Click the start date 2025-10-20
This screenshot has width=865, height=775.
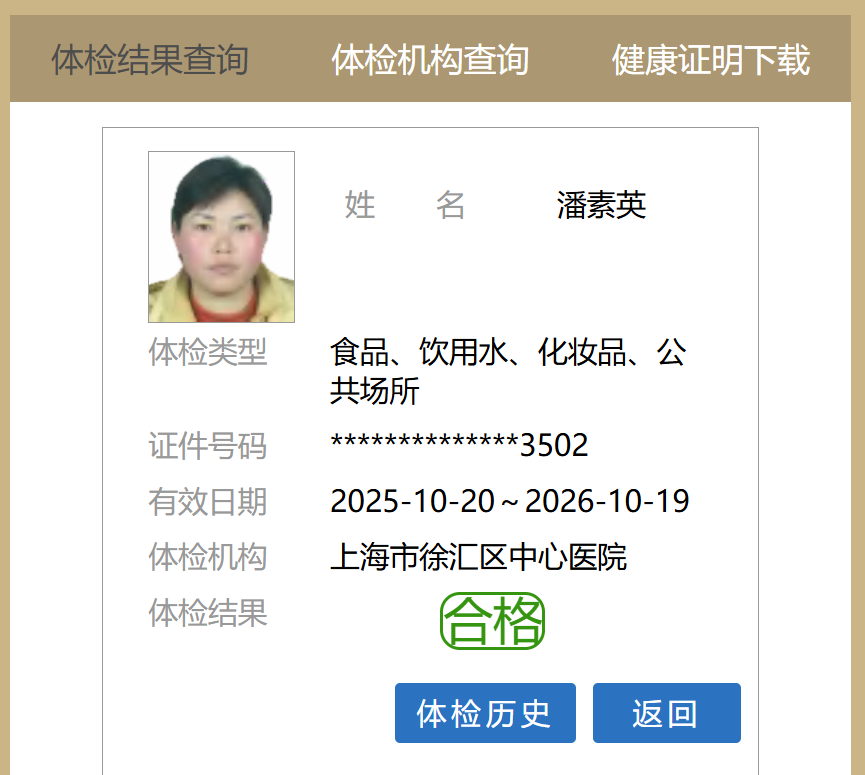click(x=412, y=501)
